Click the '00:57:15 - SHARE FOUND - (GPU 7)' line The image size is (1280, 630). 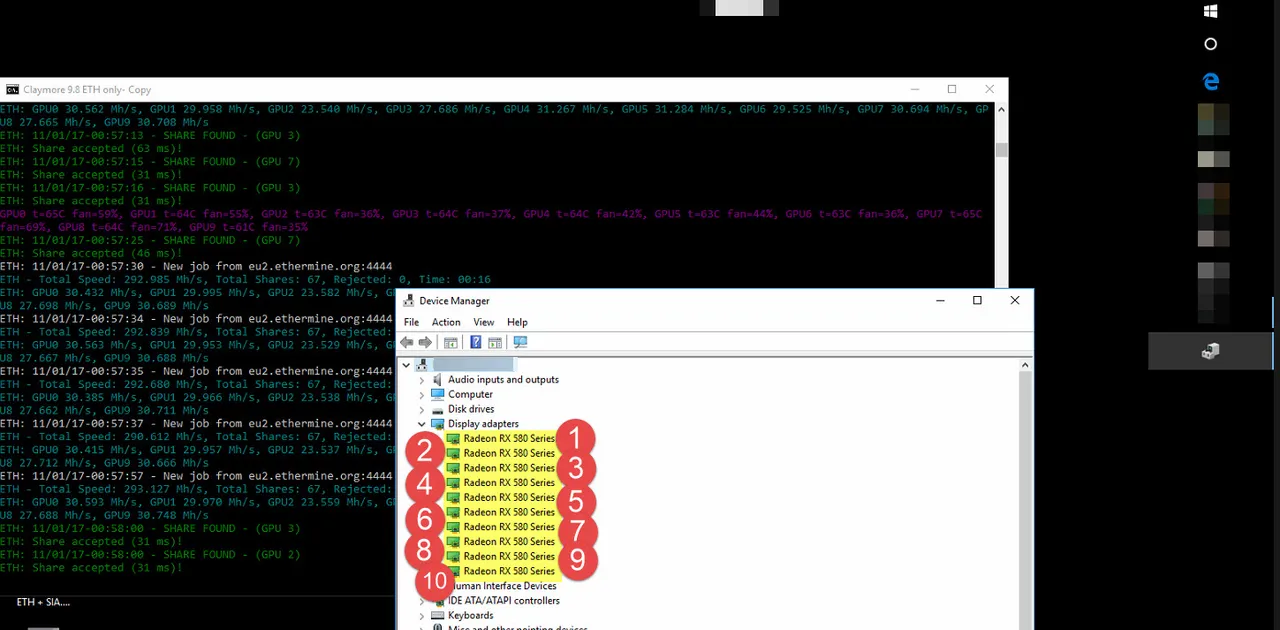click(150, 161)
